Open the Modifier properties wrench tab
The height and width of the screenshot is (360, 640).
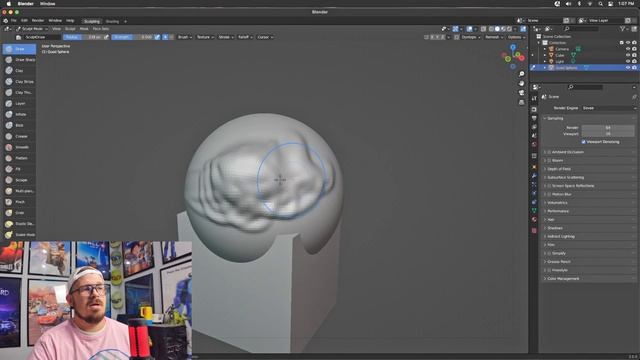[x=534, y=176]
